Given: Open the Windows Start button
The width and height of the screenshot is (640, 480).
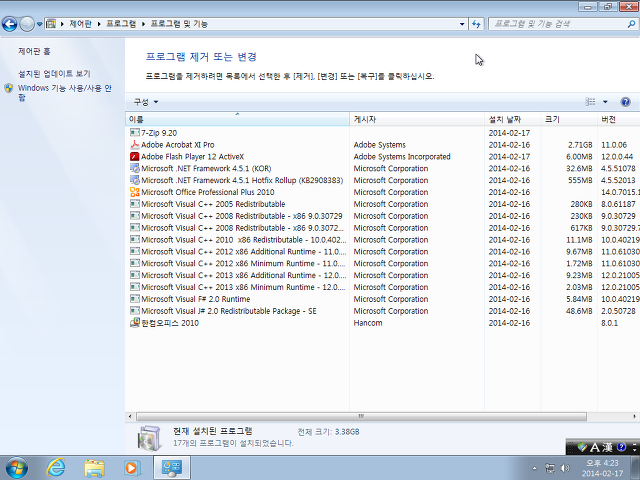Looking at the screenshot, I should [17, 468].
